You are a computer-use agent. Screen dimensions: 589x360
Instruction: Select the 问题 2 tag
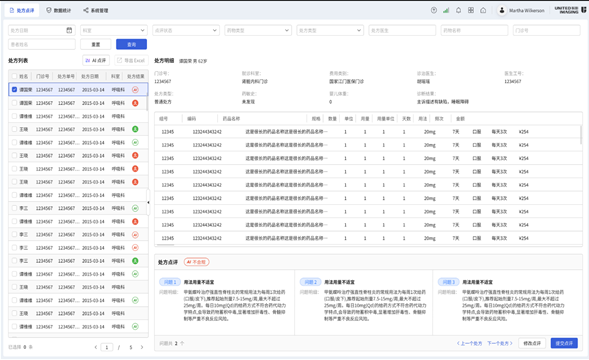point(310,282)
